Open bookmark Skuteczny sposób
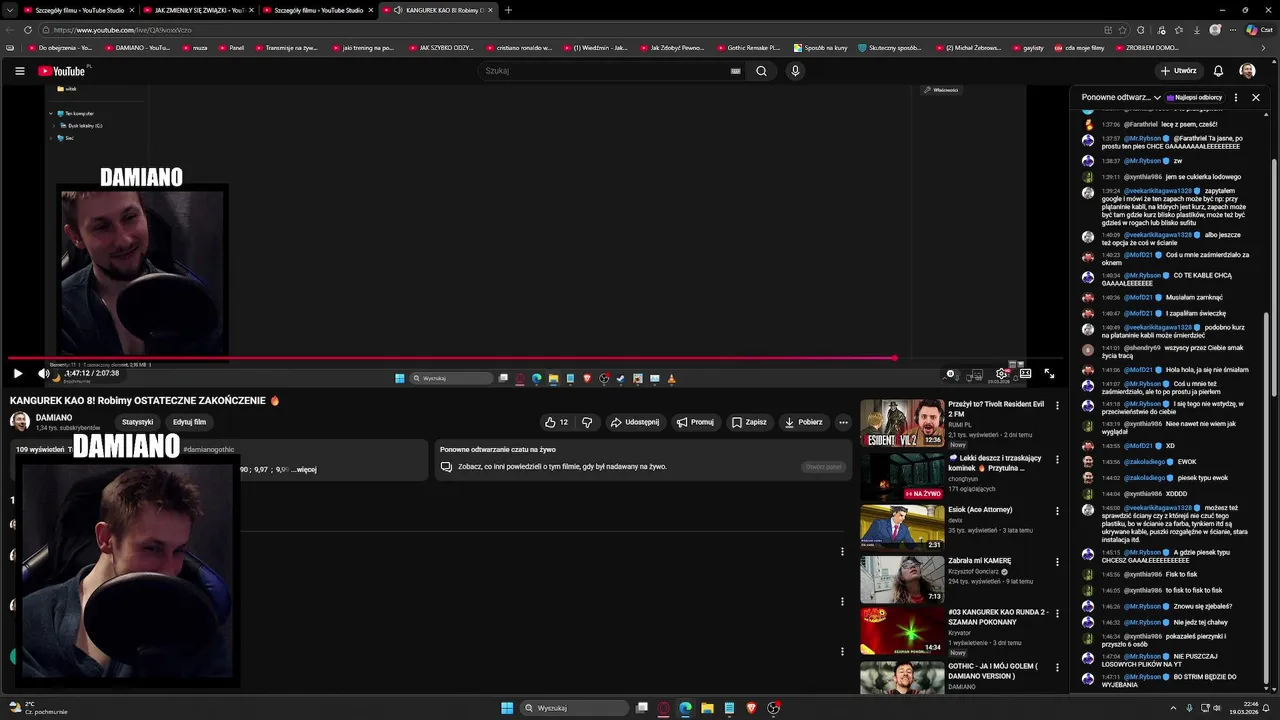 coord(889,48)
